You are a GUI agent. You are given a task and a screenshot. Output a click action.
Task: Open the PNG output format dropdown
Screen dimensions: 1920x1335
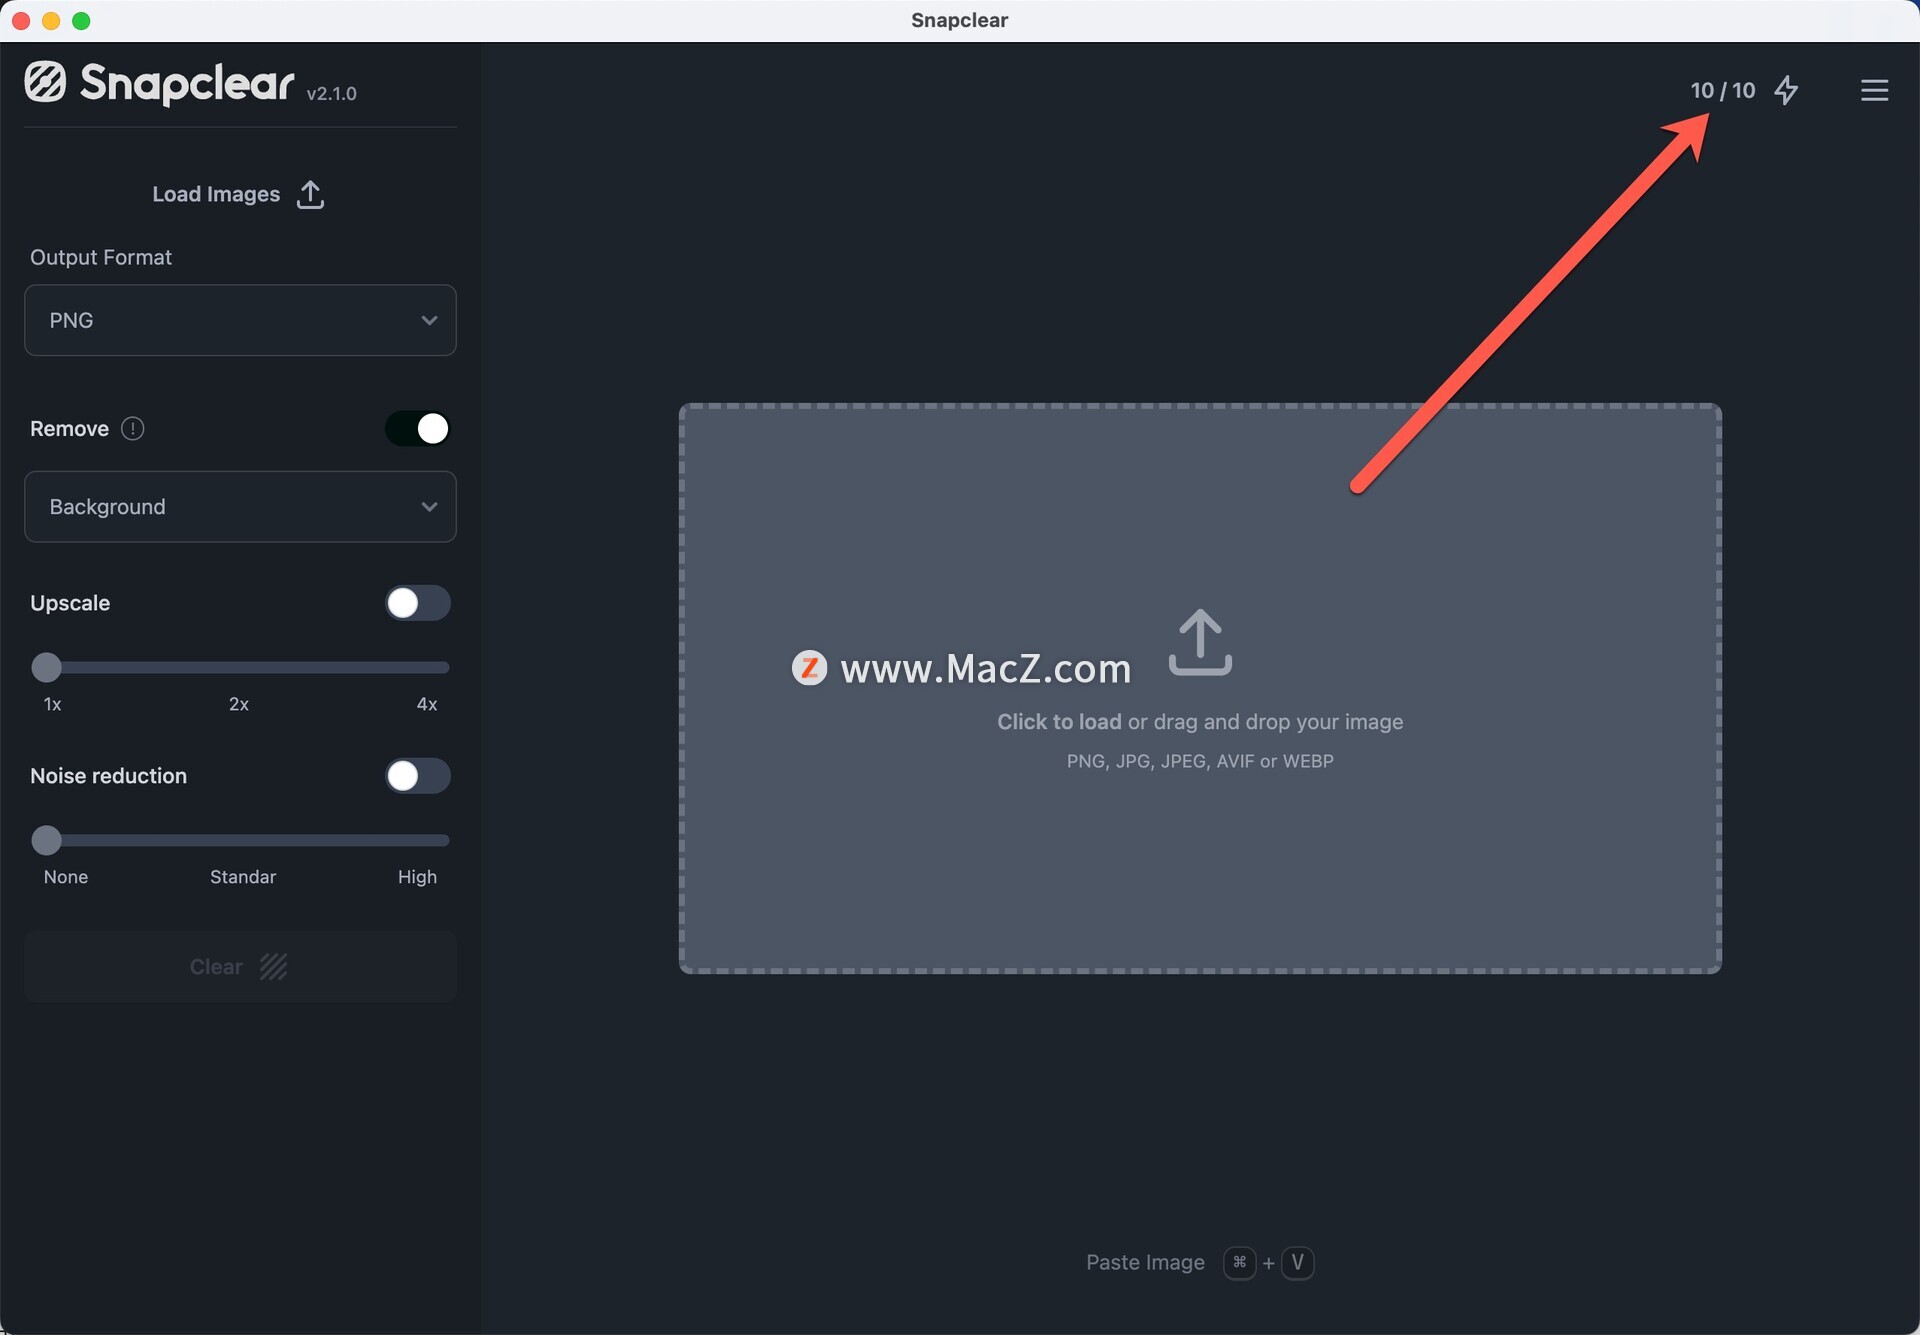click(240, 320)
